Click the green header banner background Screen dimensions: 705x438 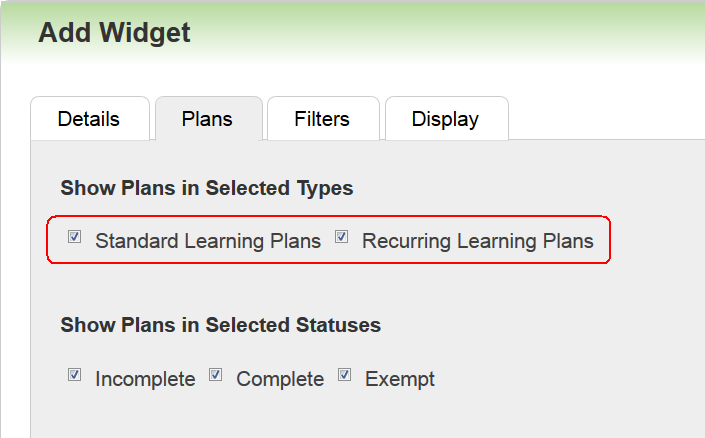(450, 33)
